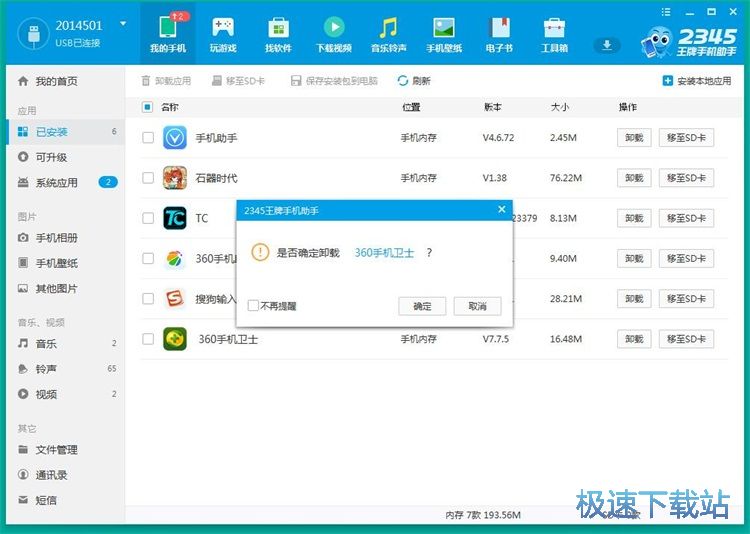Open the 手机壁纸 picture icon

443,28
